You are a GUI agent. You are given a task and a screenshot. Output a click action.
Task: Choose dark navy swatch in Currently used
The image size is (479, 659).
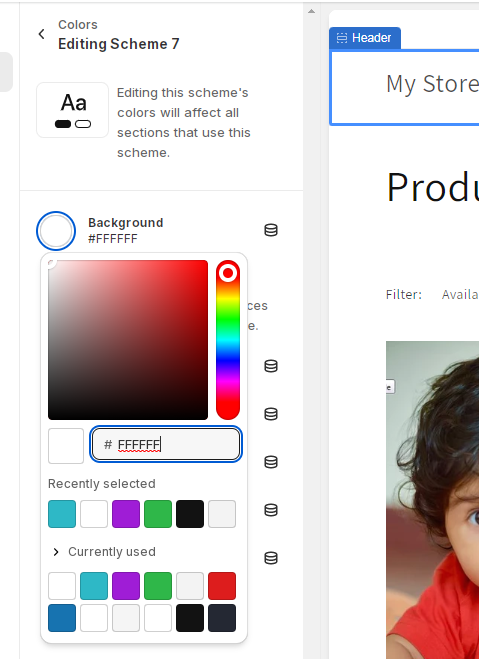coord(222,618)
